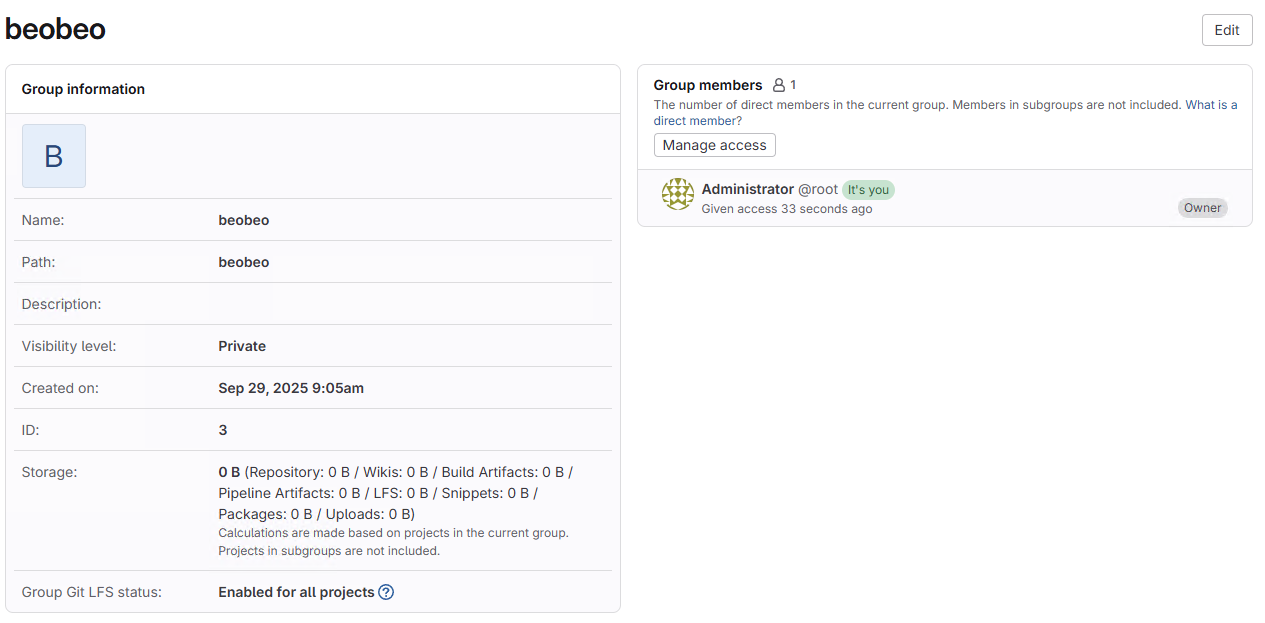Click the Administrator user avatar

point(678,194)
